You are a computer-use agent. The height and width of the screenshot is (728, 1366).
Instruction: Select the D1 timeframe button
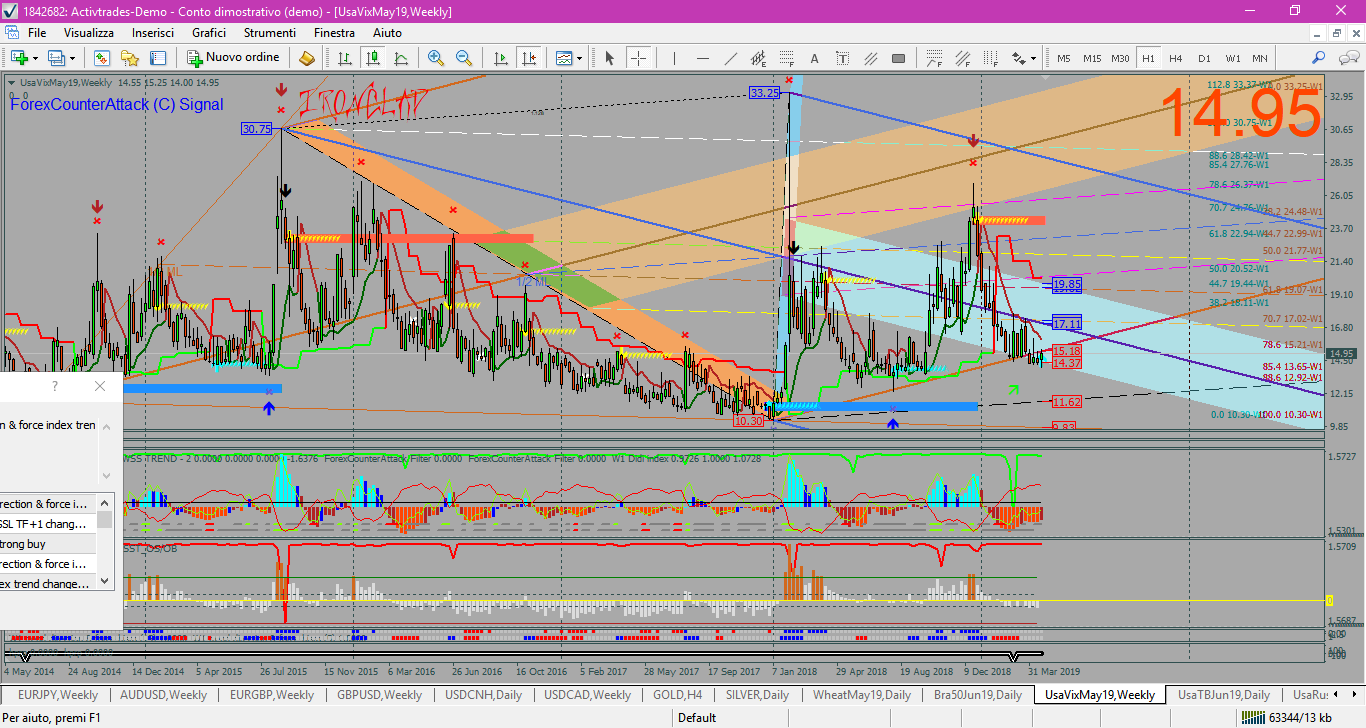(x=1204, y=58)
